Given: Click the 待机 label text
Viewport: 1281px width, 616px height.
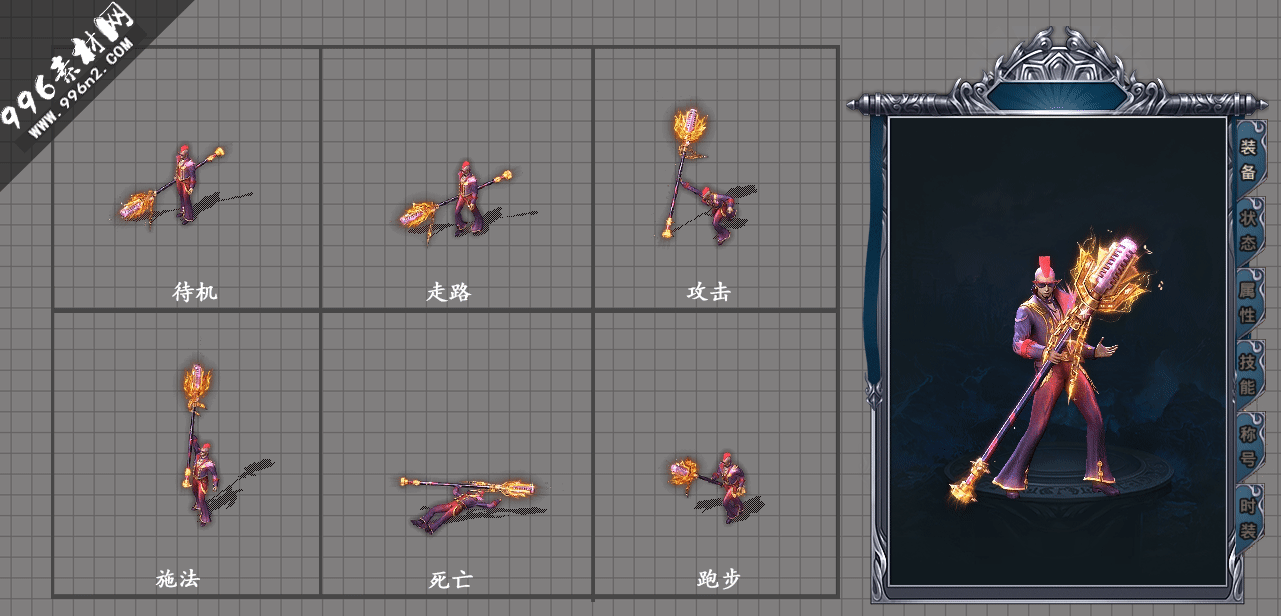Looking at the screenshot, I should click(x=195, y=292).
